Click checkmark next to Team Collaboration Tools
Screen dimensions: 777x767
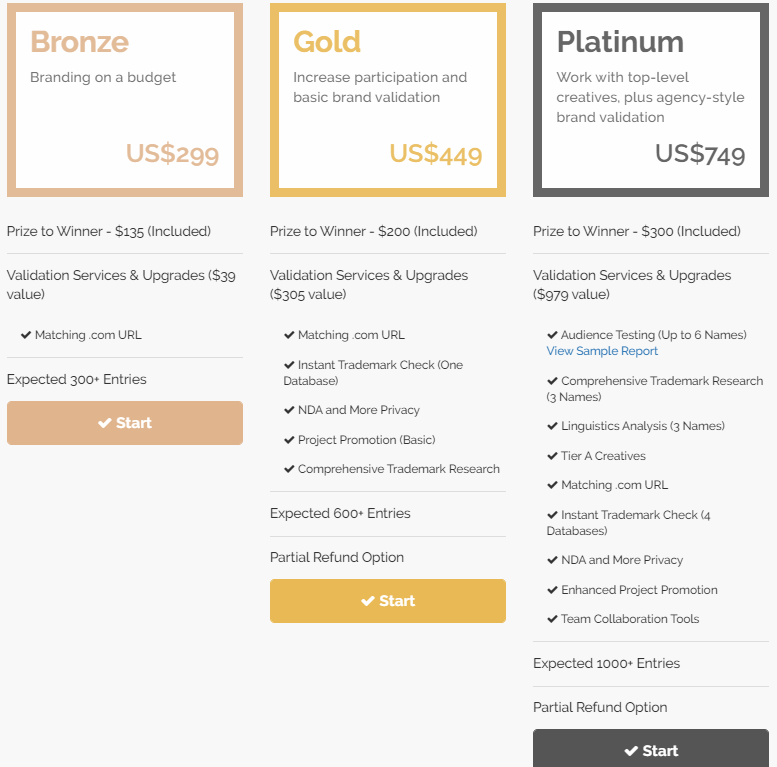point(552,619)
